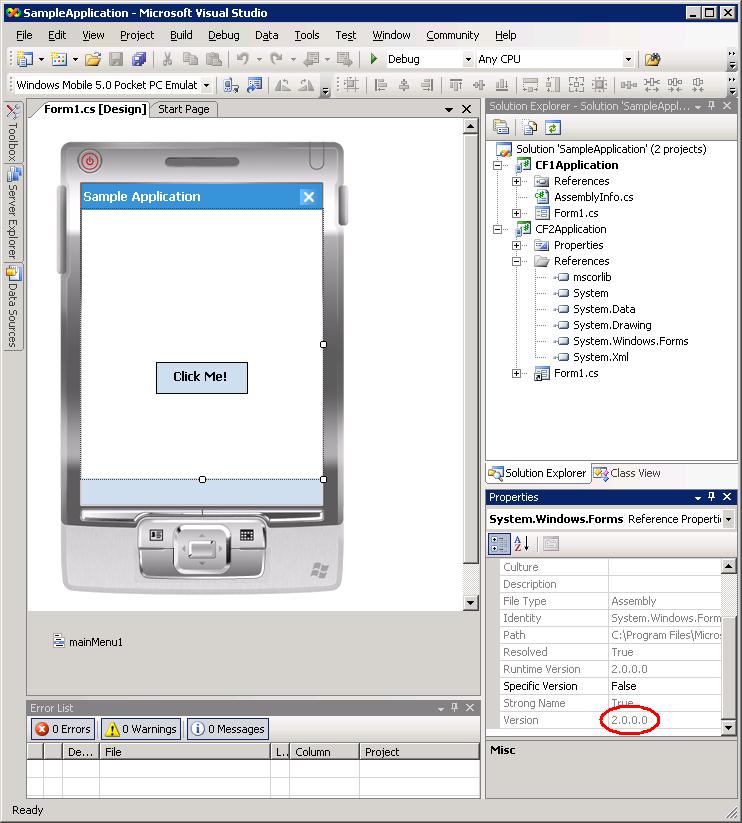The height and width of the screenshot is (823, 742).
Task: Click Solution Explorer Properties icon
Action: [501, 127]
